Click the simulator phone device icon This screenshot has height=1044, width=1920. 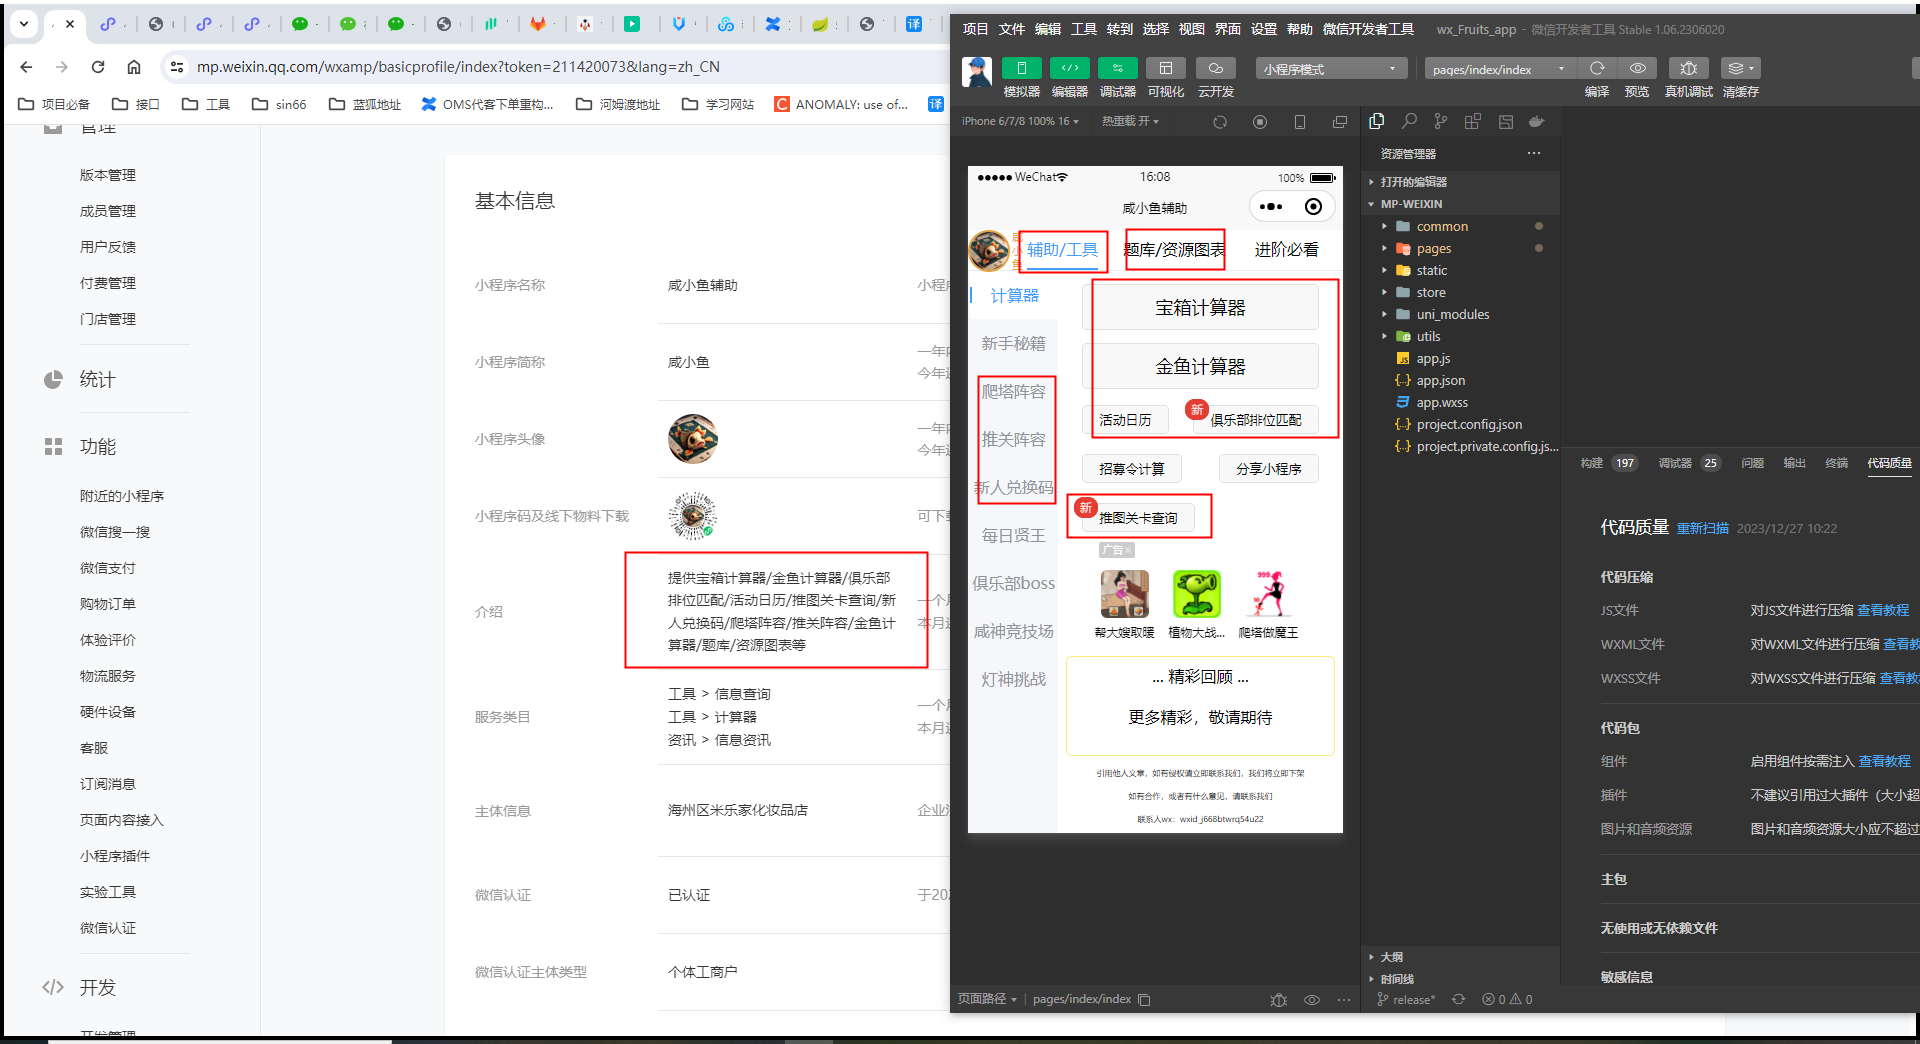[1300, 122]
